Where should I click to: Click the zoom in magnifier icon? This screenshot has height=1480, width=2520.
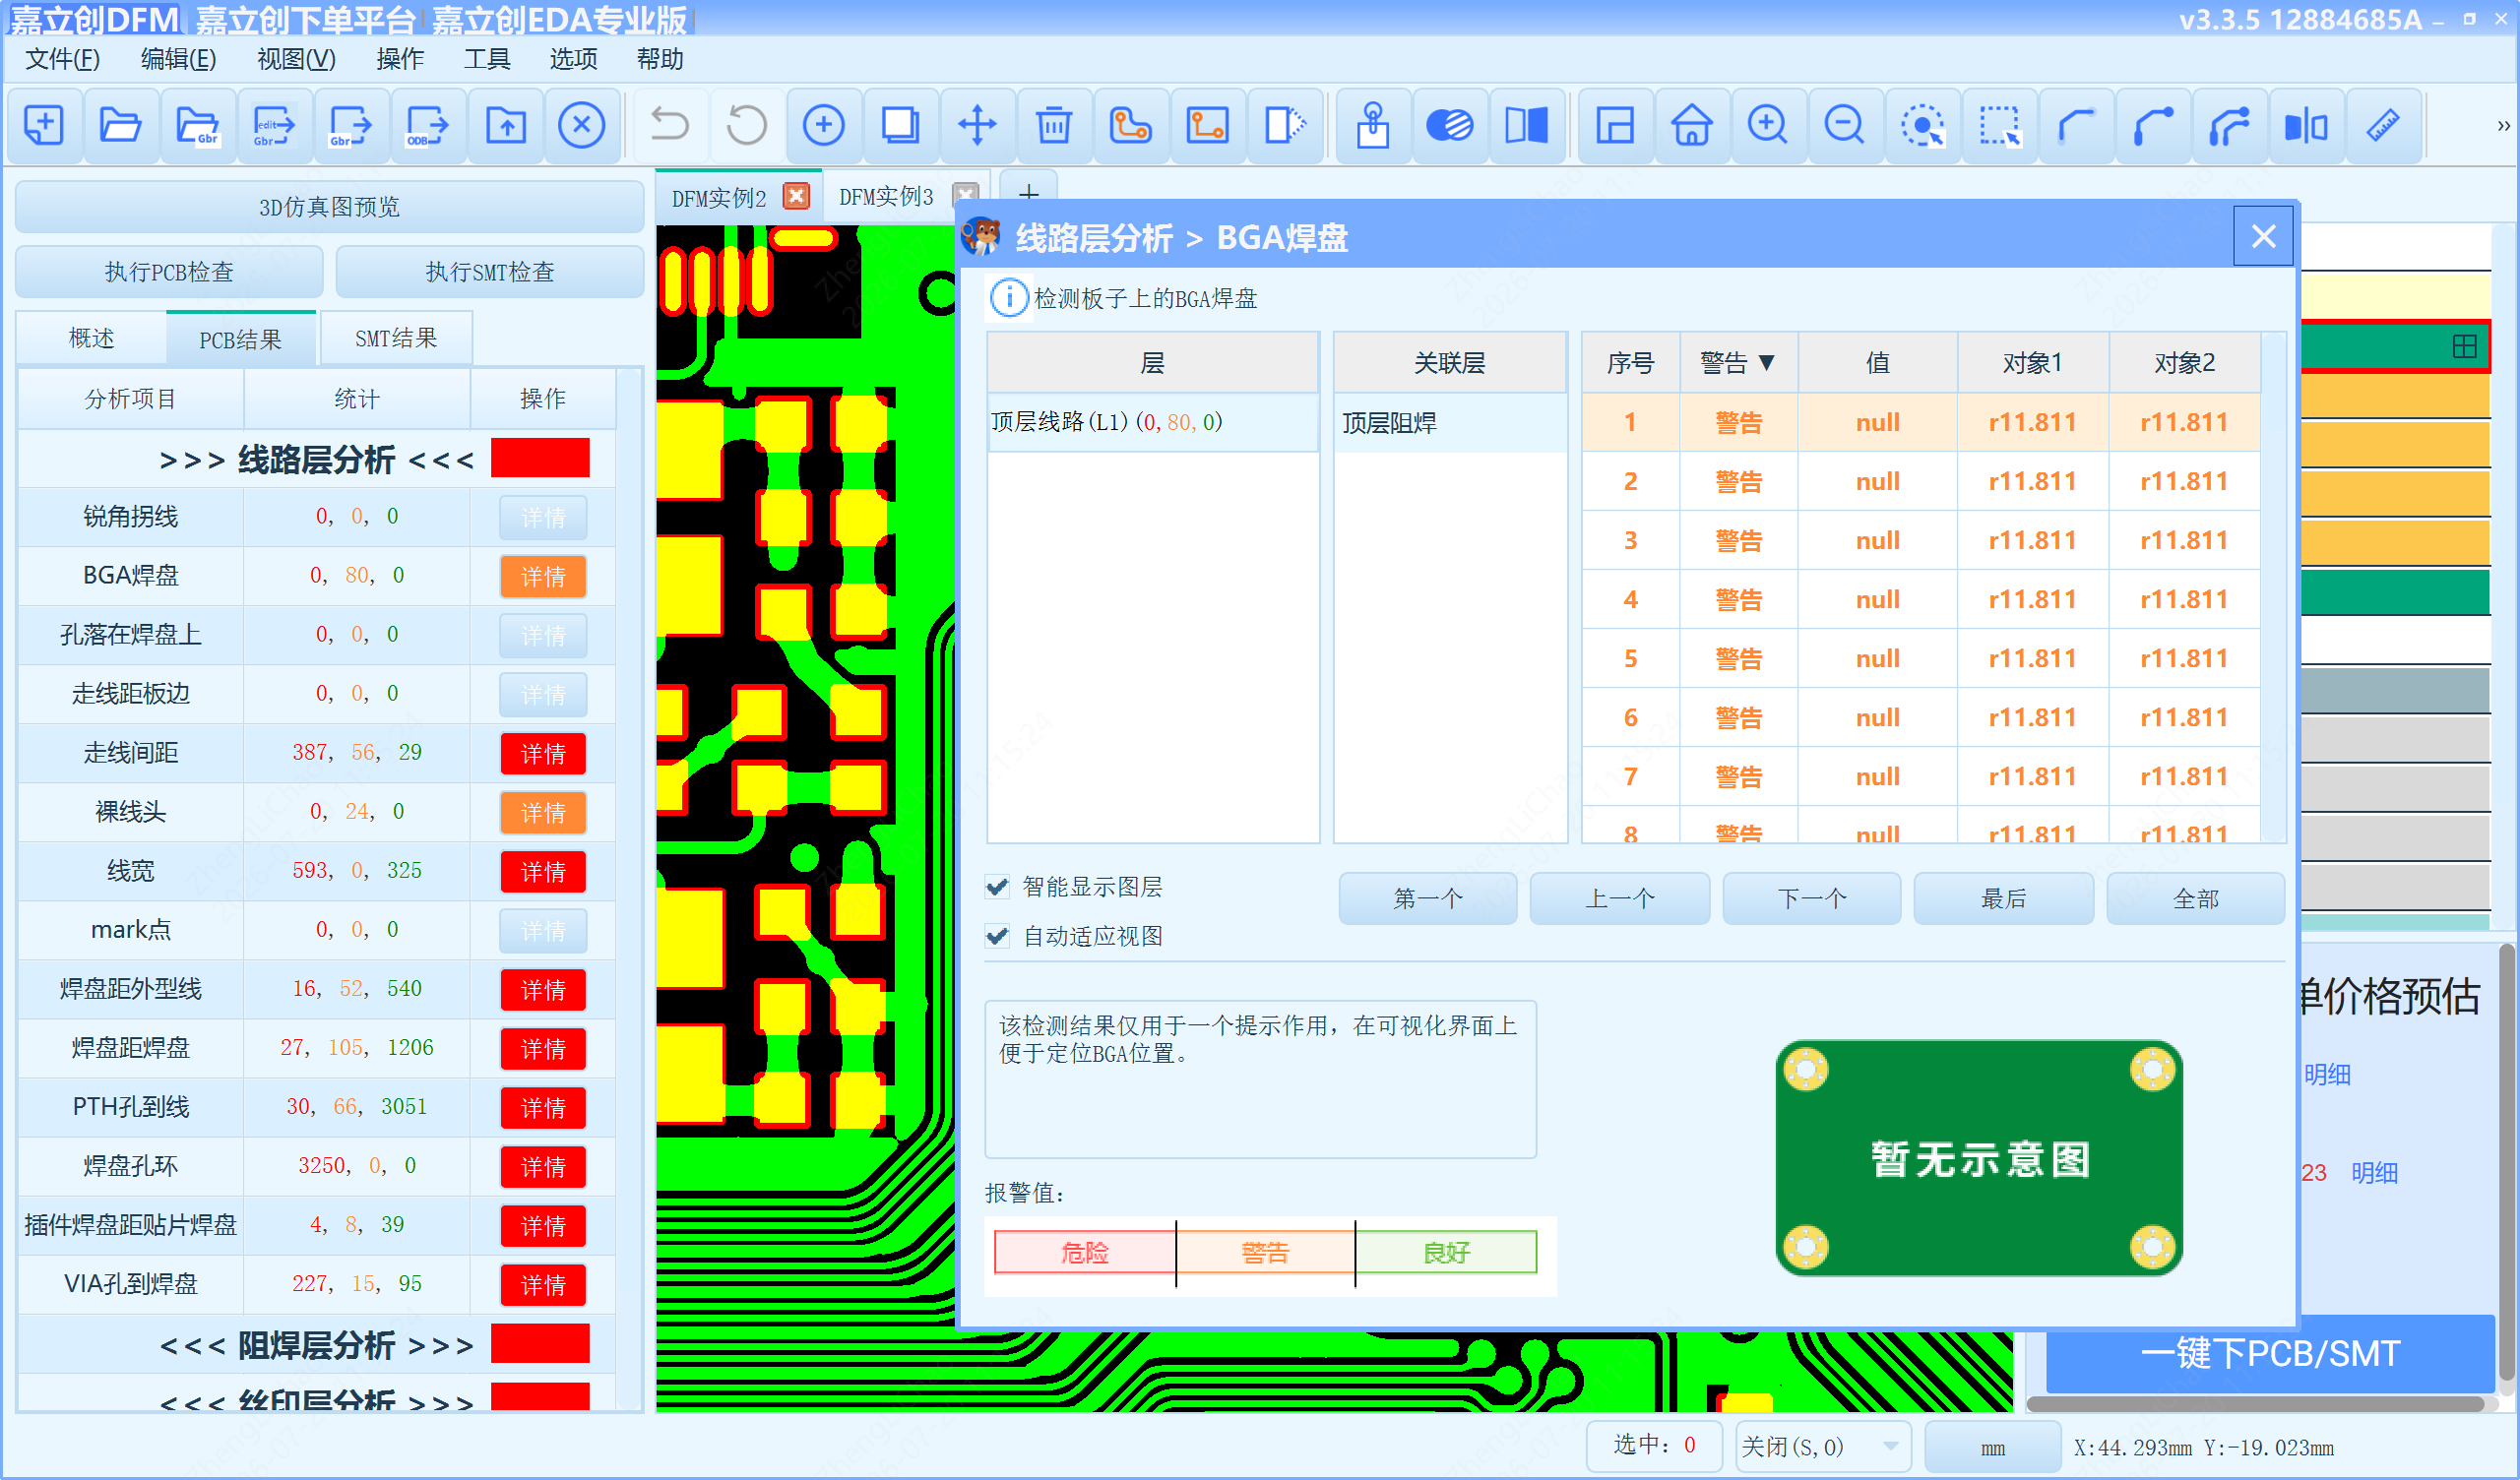coord(1767,126)
